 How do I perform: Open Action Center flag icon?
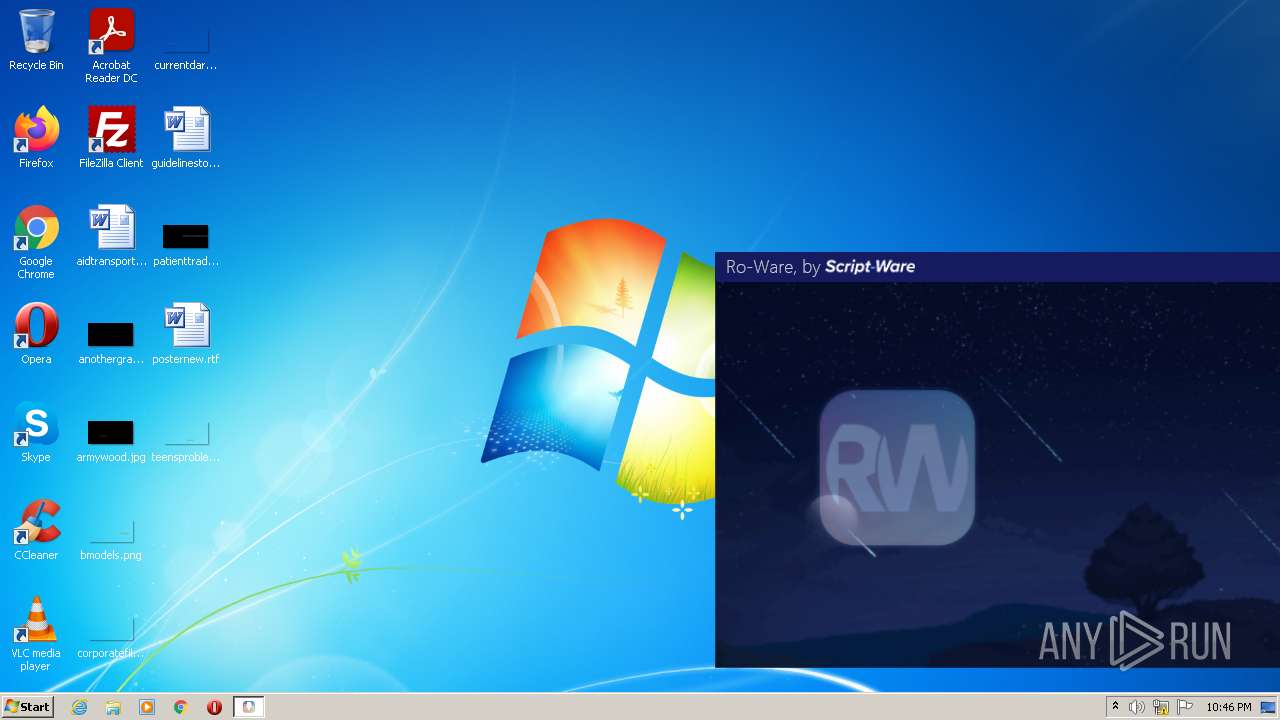coord(1185,707)
